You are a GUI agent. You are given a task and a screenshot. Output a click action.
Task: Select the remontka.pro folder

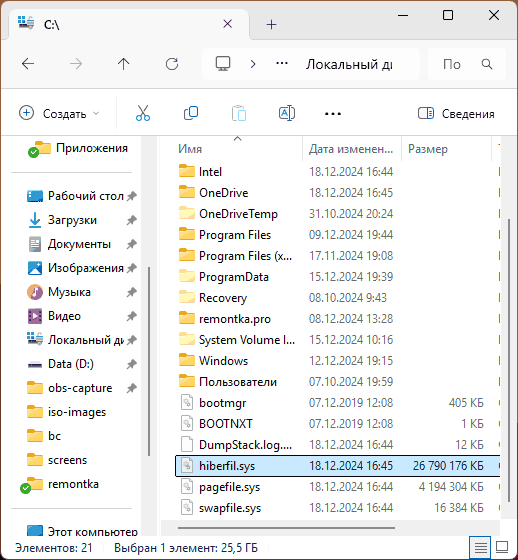coord(225,319)
